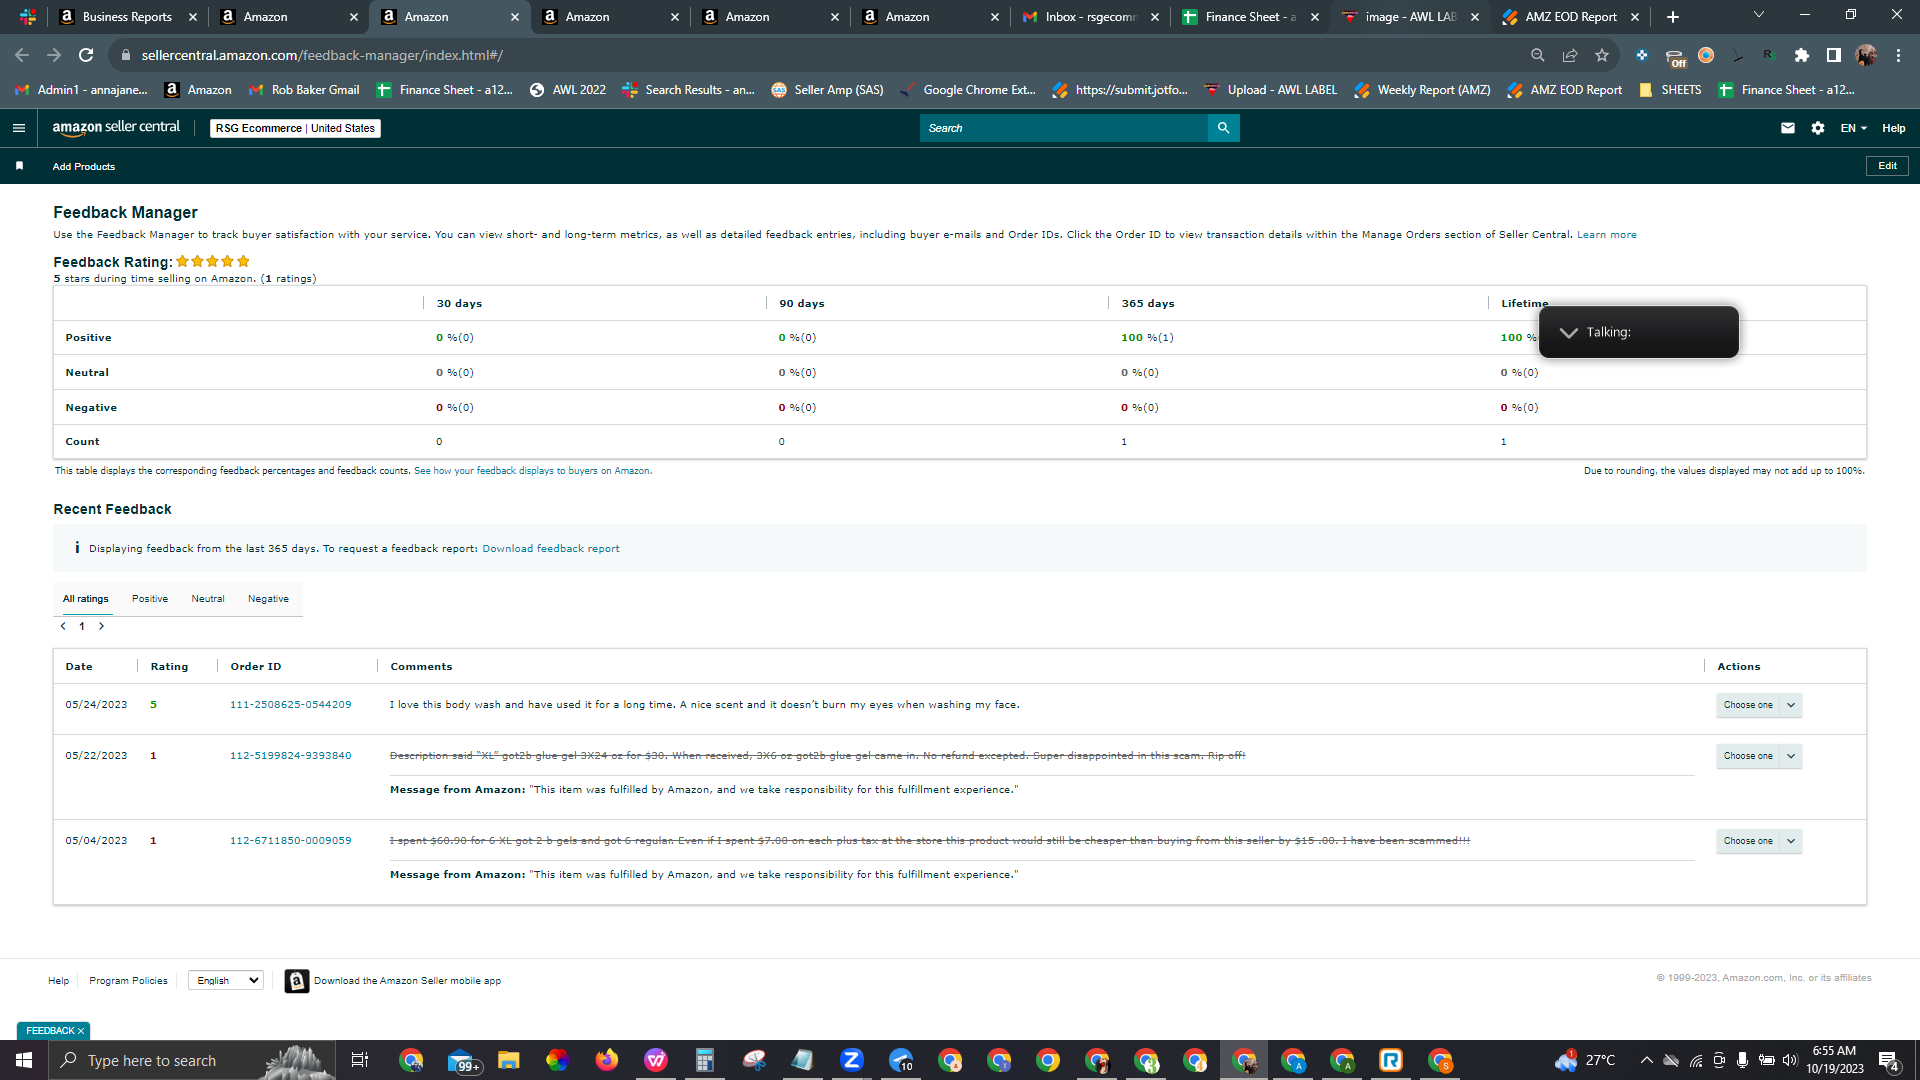Open the Program Policies footer link
The height and width of the screenshot is (1080, 1920).
(x=128, y=981)
